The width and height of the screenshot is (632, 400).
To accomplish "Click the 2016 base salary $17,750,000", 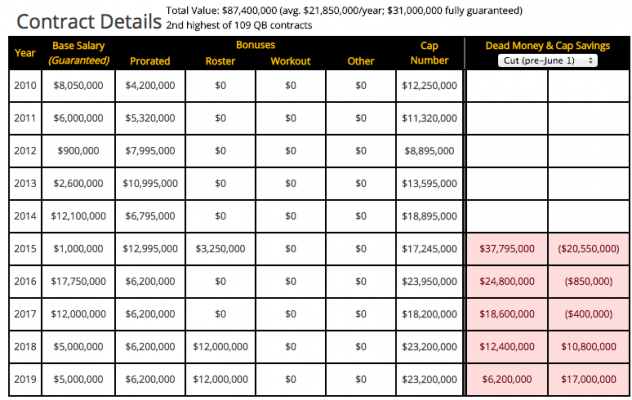I will pos(78,281).
